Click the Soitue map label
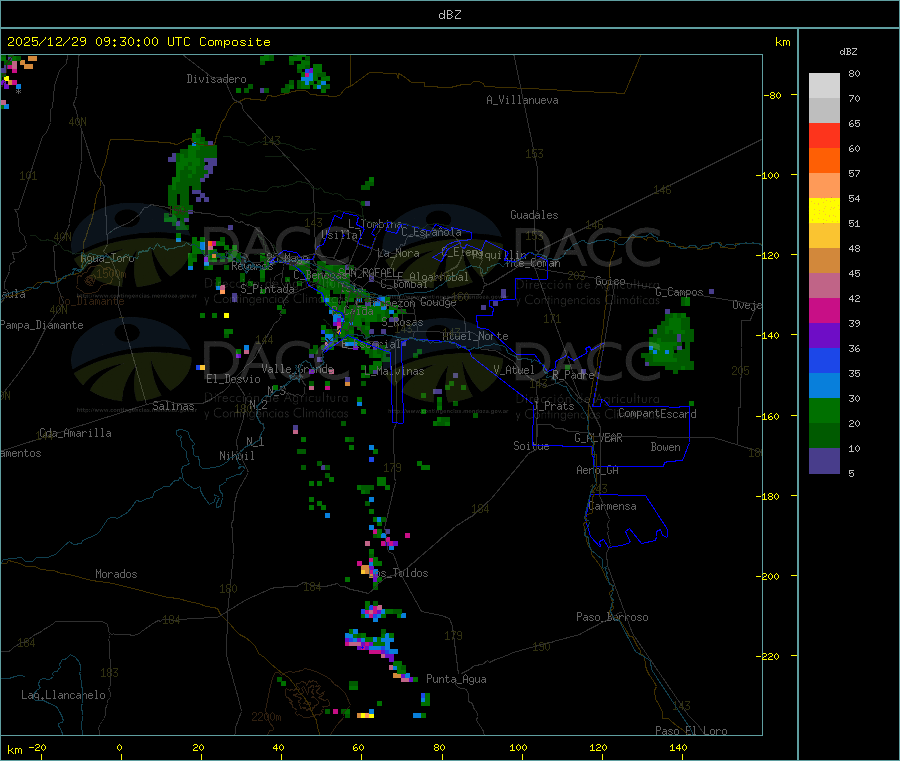This screenshot has height=761, width=900. [x=531, y=446]
